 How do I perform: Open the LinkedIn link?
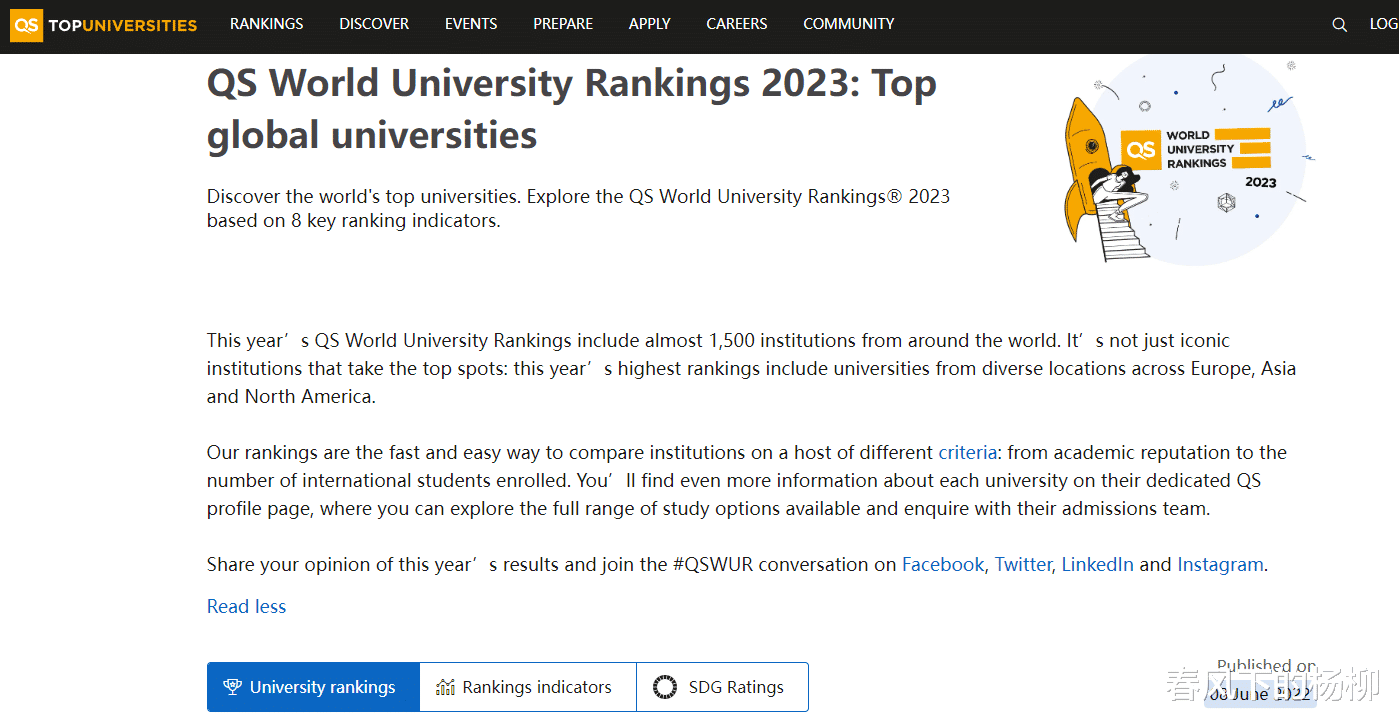[x=1097, y=564]
